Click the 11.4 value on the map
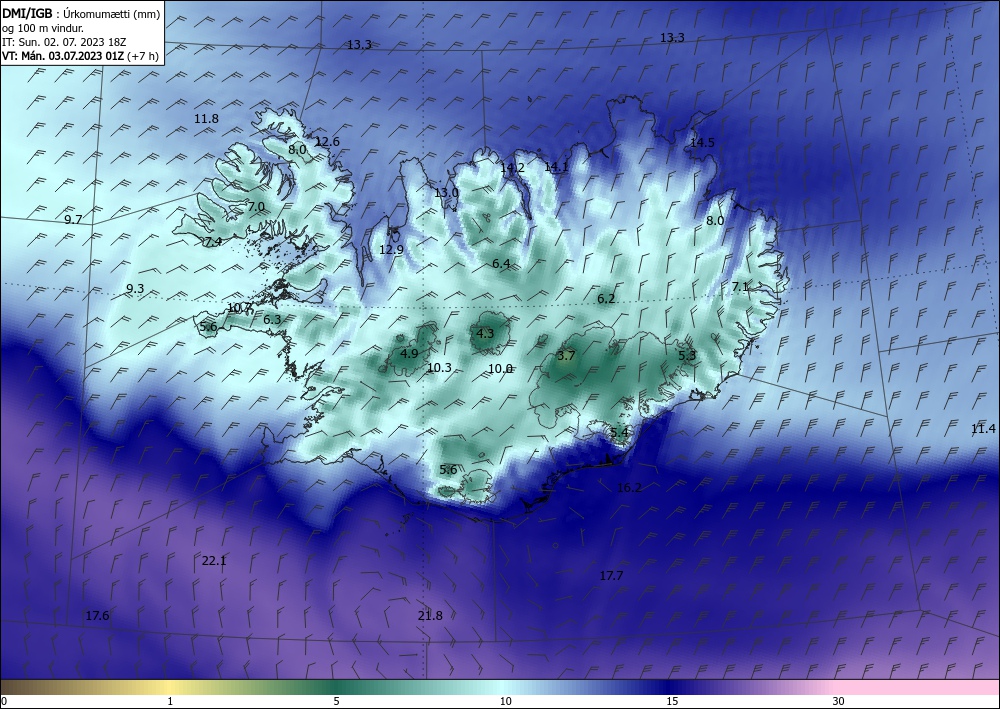 [983, 429]
